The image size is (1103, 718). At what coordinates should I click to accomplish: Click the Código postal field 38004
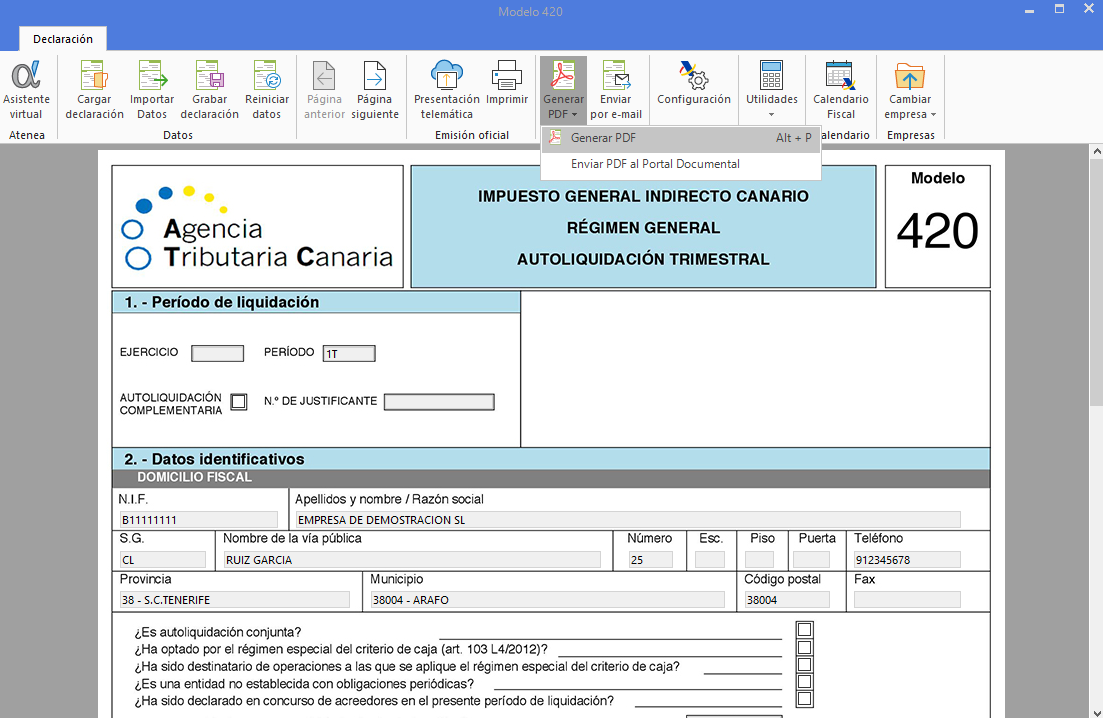tap(787, 600)
